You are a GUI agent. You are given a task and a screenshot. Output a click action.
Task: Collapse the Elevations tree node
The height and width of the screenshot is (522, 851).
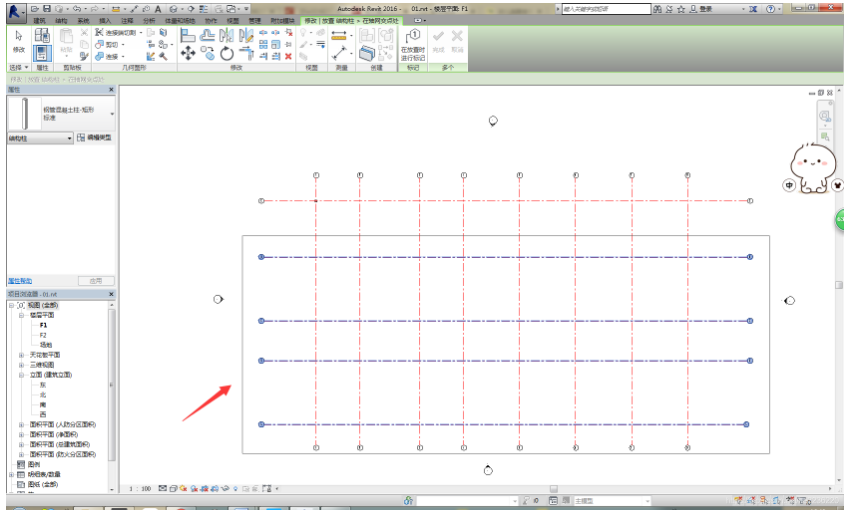[21, 375]
